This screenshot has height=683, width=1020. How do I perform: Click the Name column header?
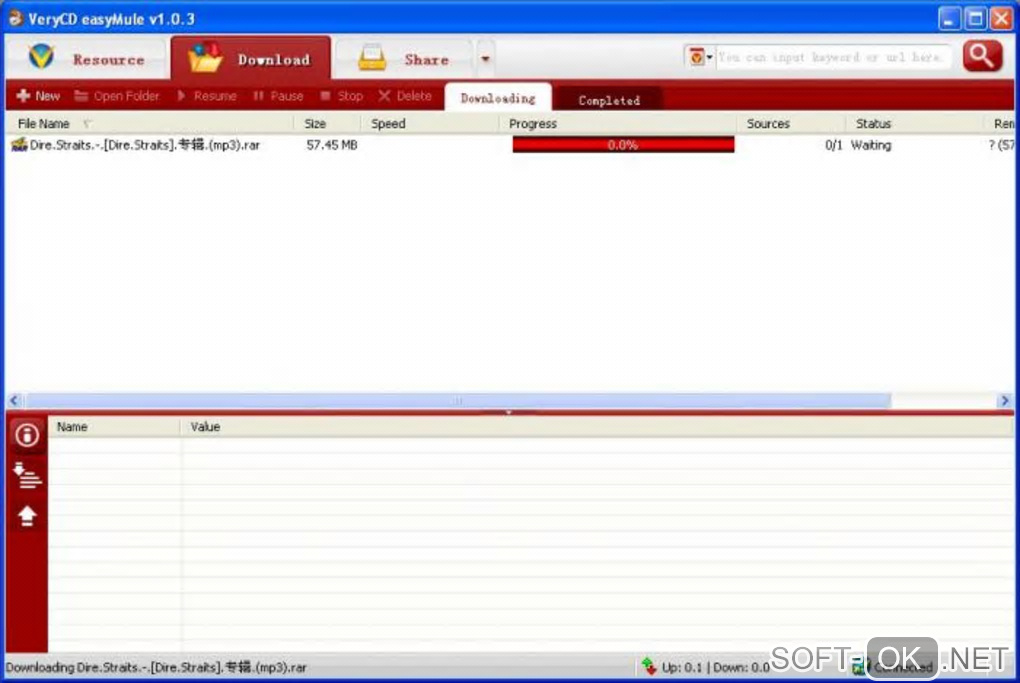114,427
